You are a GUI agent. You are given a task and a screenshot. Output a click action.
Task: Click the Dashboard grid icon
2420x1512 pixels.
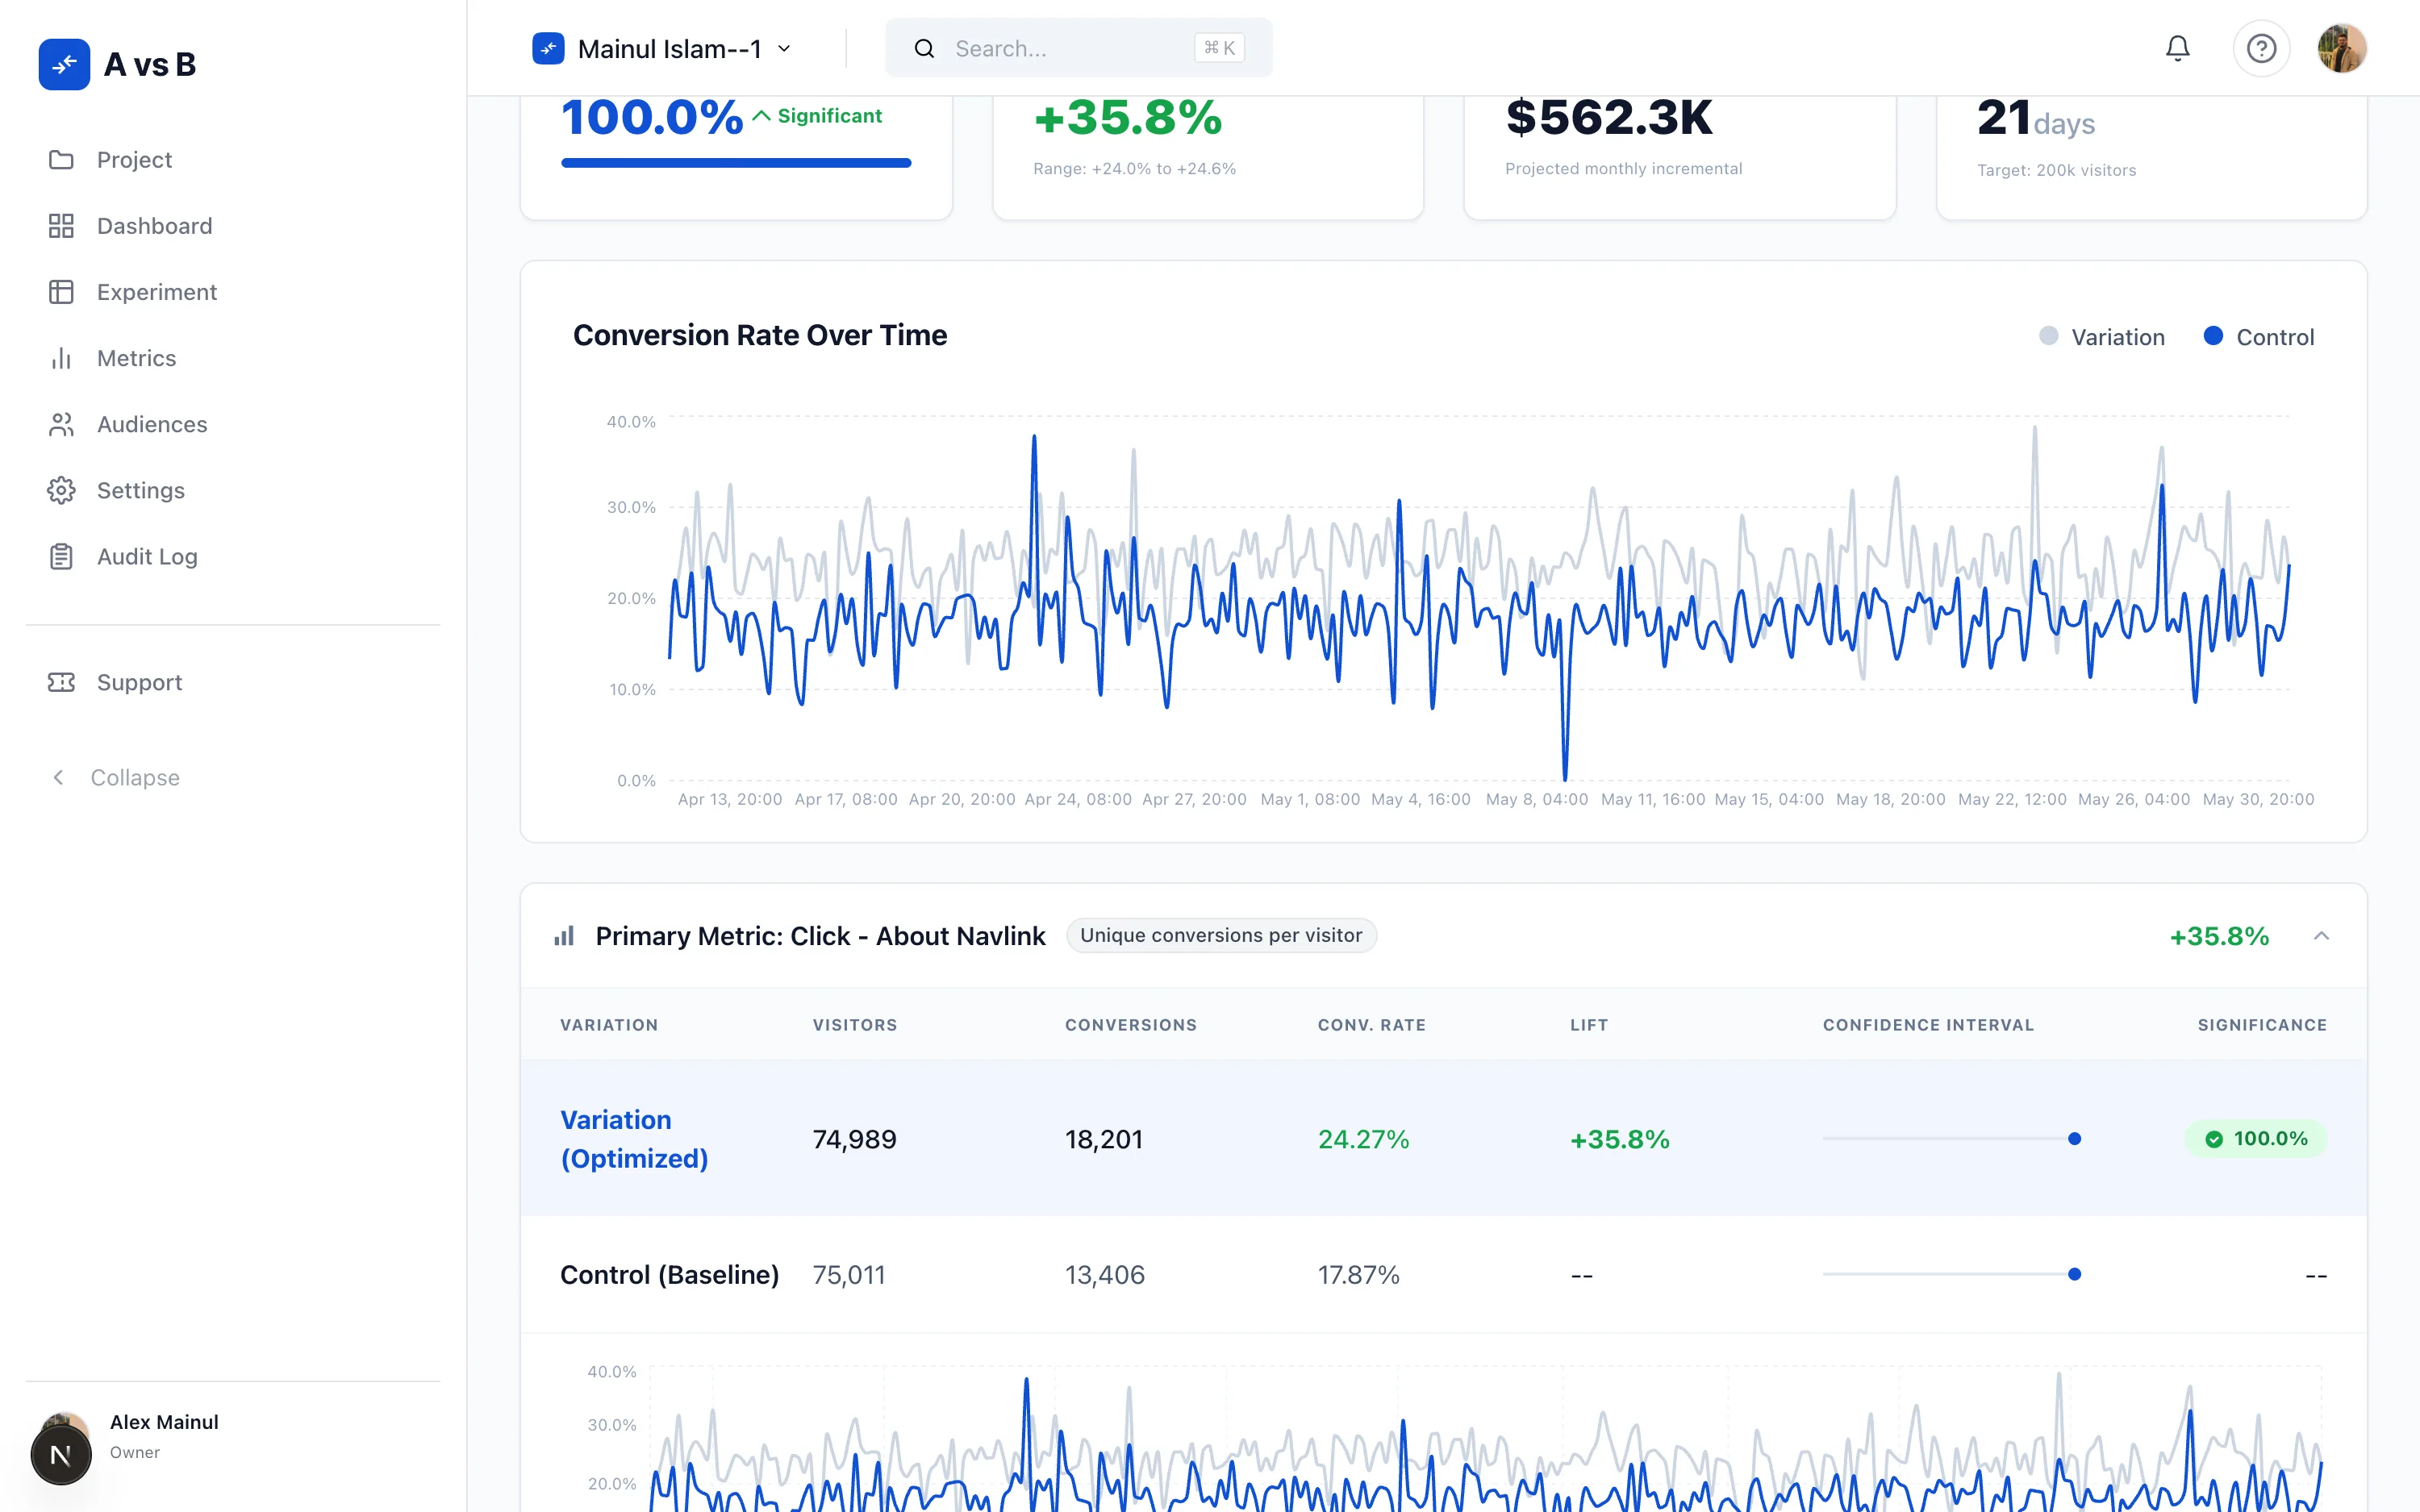61,226
